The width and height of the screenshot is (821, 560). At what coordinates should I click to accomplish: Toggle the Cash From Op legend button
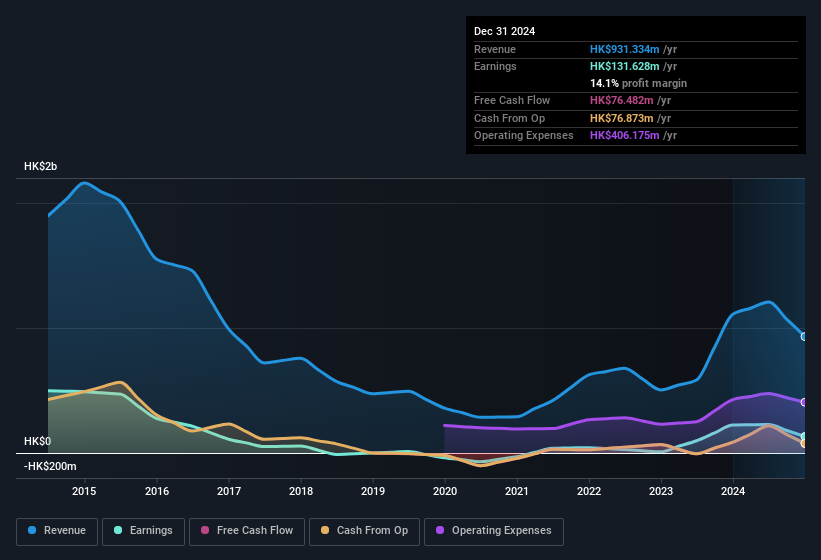tap(364, 531)
